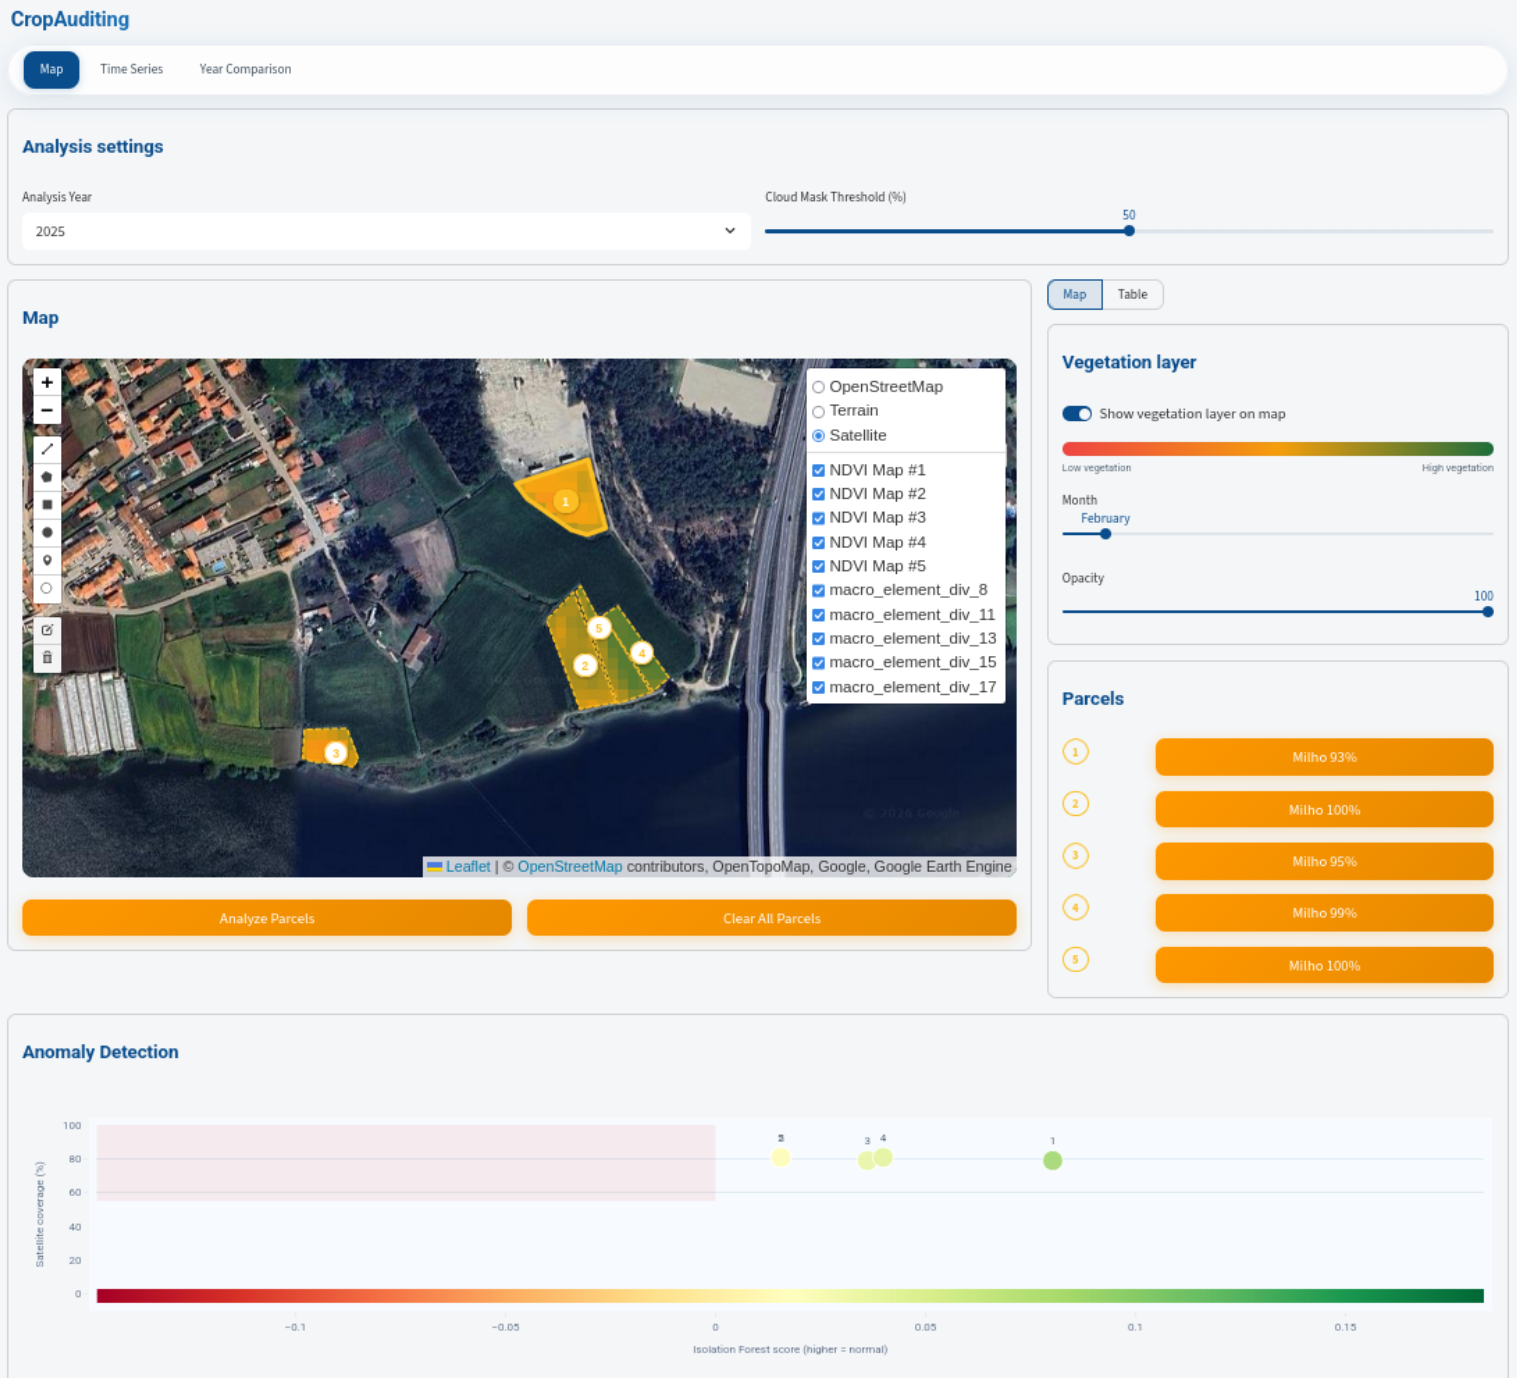The width and height of the screenshot is (1517, 1378).
Task: Click the Opacity slider handle
Action: (x=1487, y=611)
